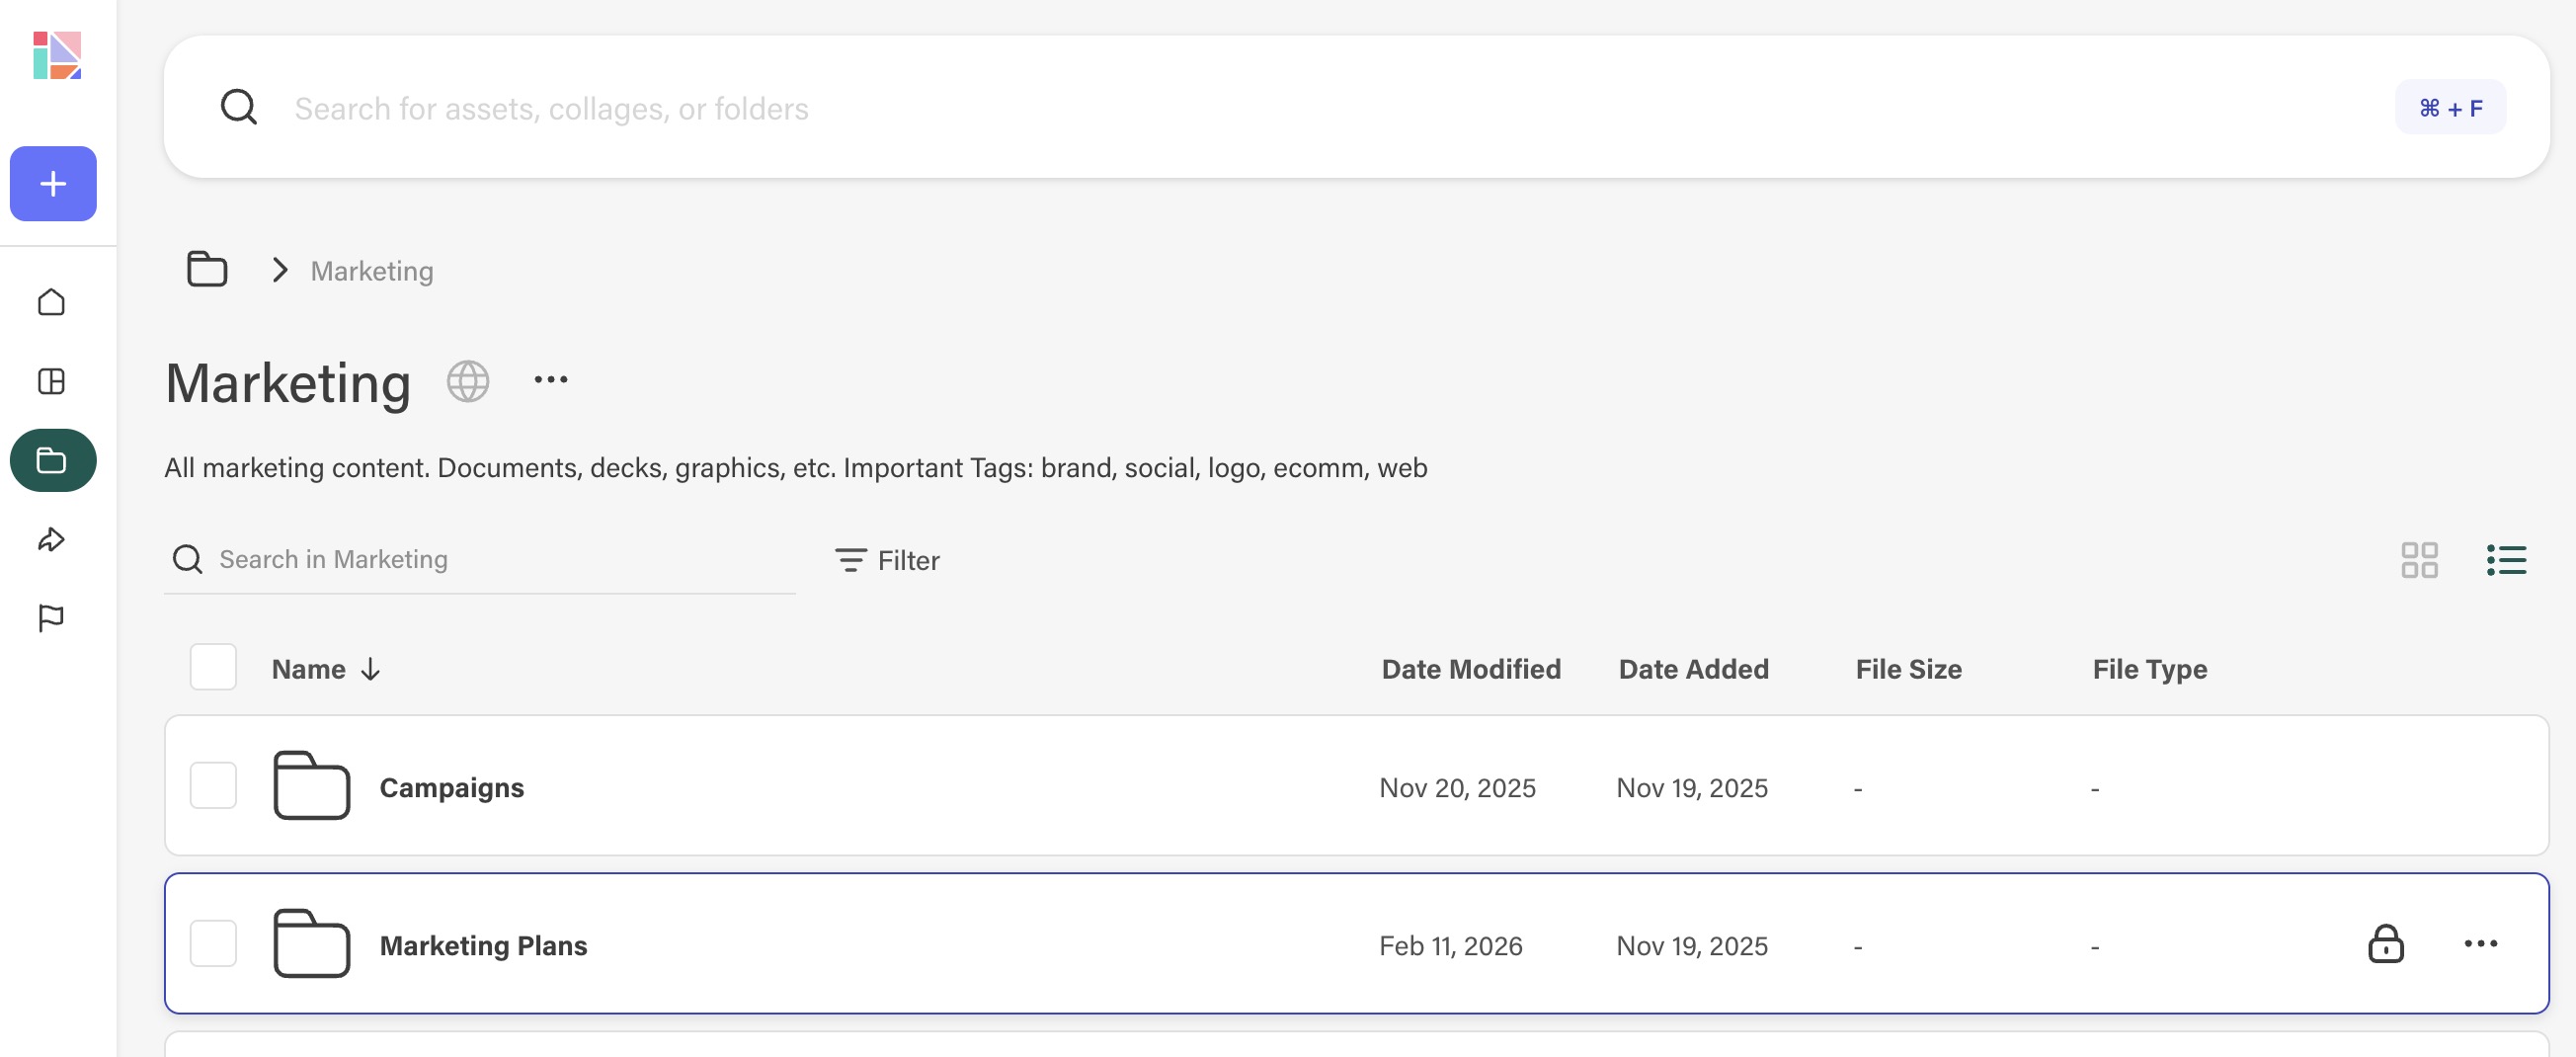The image size is (2576, 1057).
Task: Click the Nov 19, 2025 added date for Marketing Plans
Action: click(x=1692, y=946)
